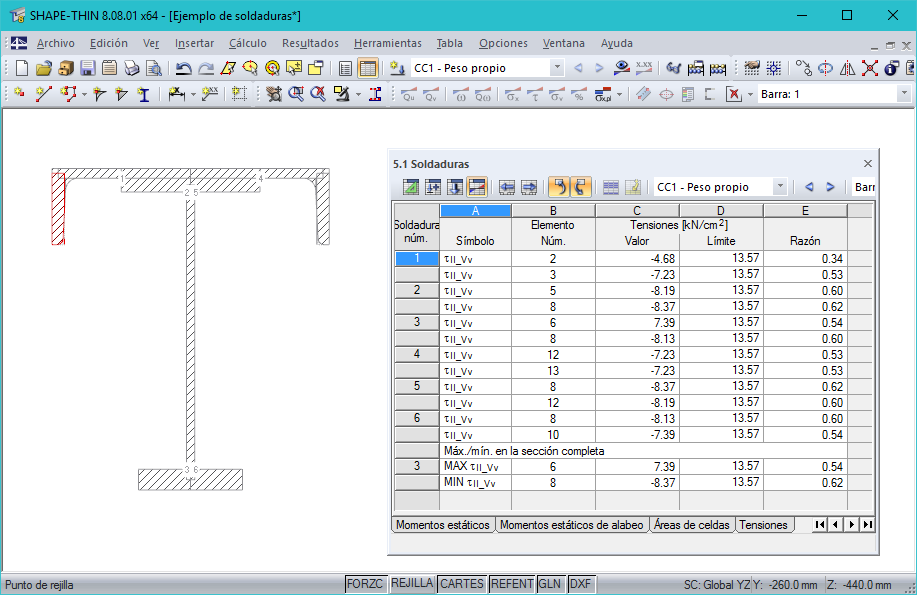Switch to the Tensiones tab
917x595 pixels.
[x=763, y=525]
